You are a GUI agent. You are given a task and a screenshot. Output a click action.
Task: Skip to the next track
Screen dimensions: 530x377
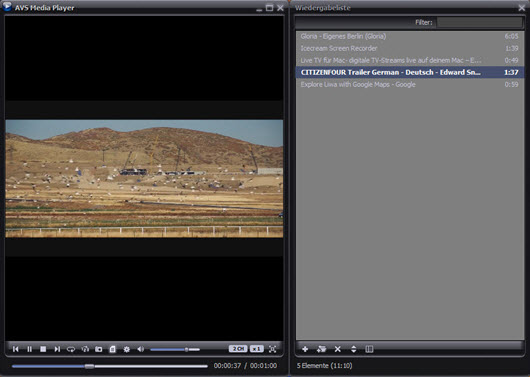57,349
